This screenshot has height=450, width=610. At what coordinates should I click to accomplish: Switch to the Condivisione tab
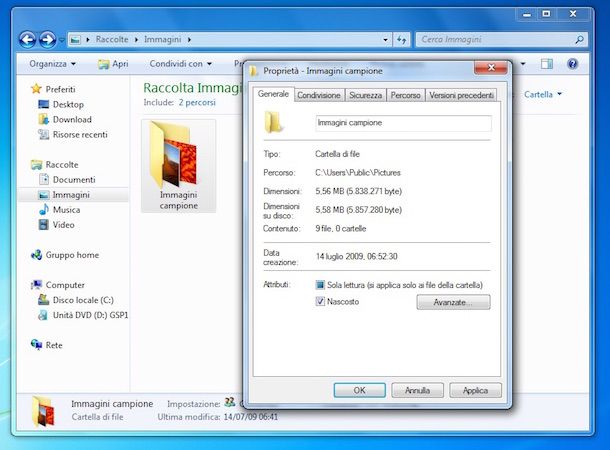[319, 95]
